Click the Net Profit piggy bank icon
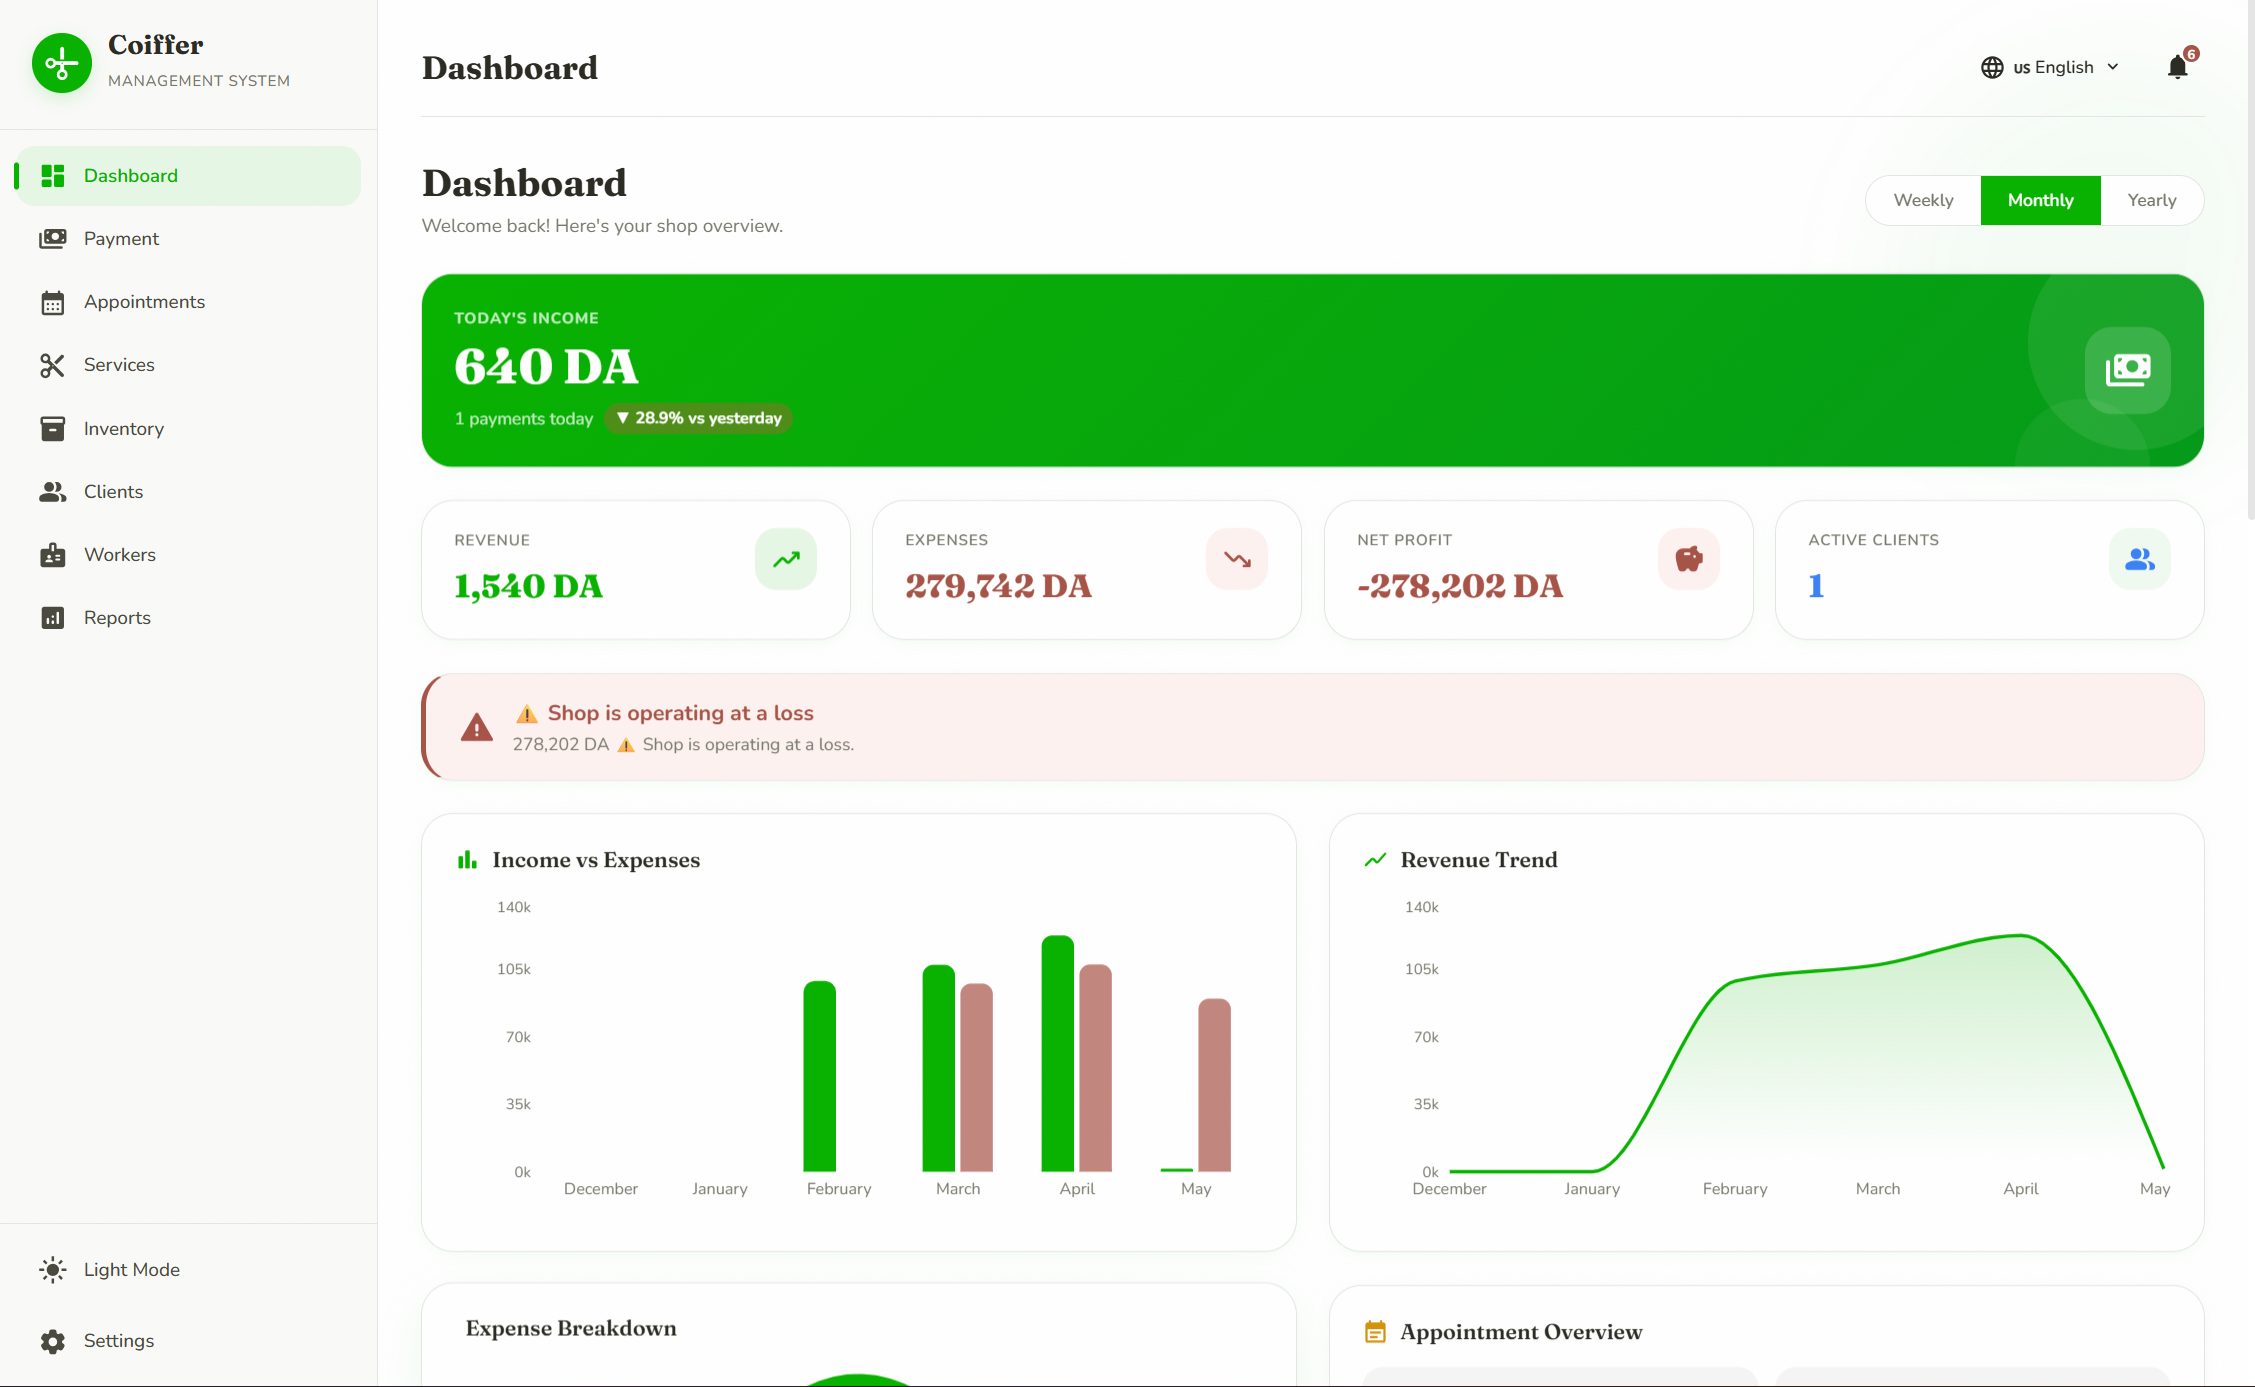Viewport: 2255px width, 1387px height. [1689, 559]
